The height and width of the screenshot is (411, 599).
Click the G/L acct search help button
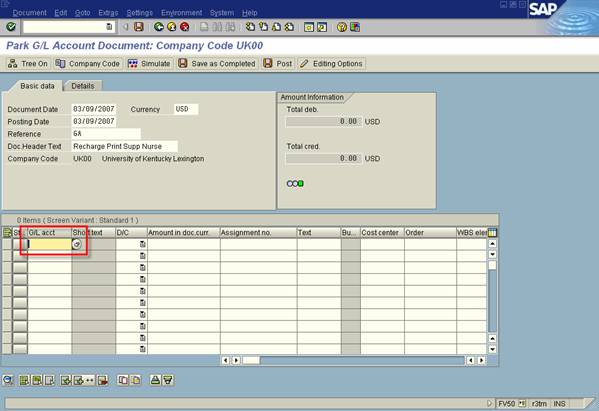point(77,244)
